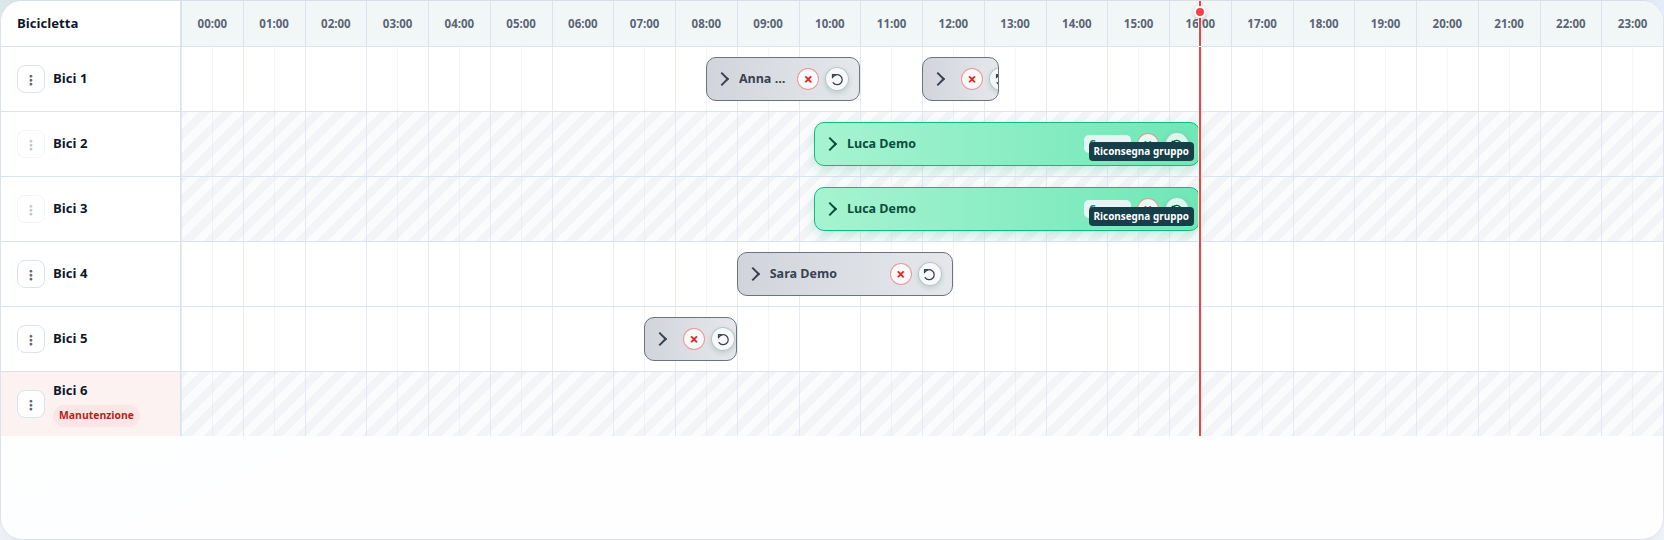The height and width of the screenshot is (540, 1664).
Task: Expand the Luca Demo booking on Bici 2
Action: click(x=833, y=144)
